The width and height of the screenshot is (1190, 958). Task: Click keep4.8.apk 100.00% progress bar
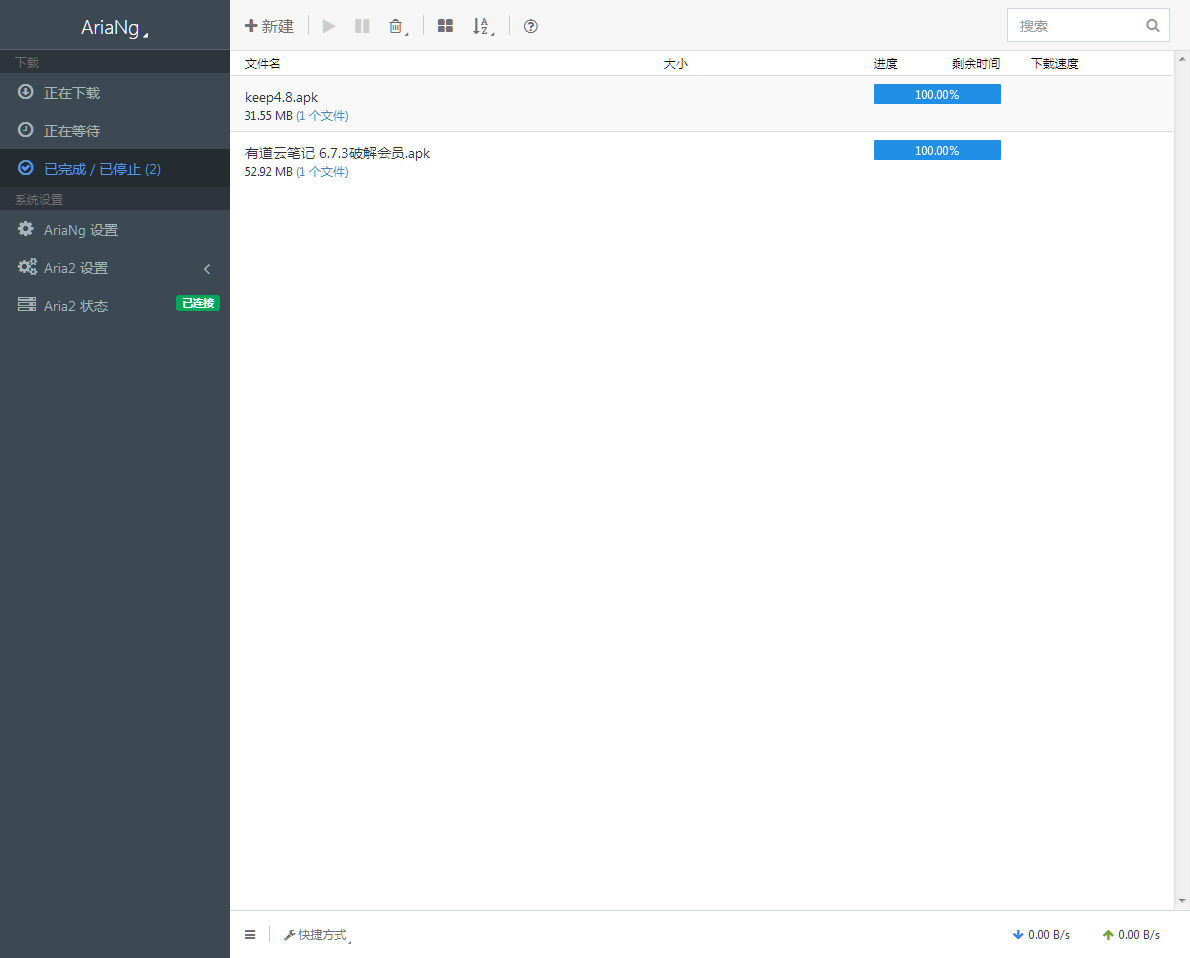(937, 94)
